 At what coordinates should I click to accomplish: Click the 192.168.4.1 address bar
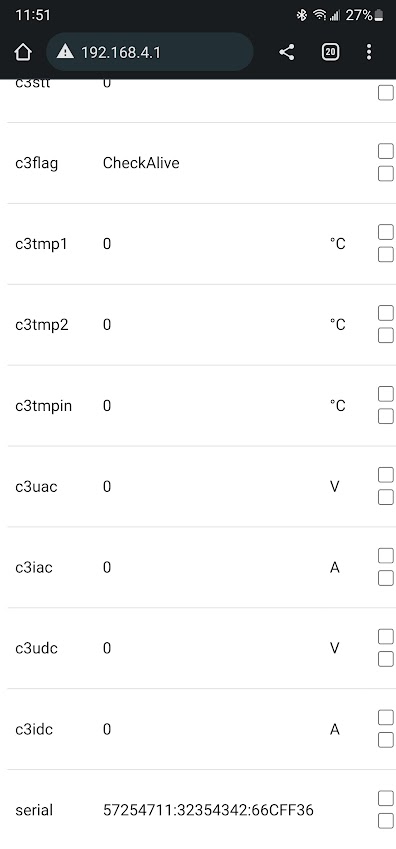tap(150, 52)
